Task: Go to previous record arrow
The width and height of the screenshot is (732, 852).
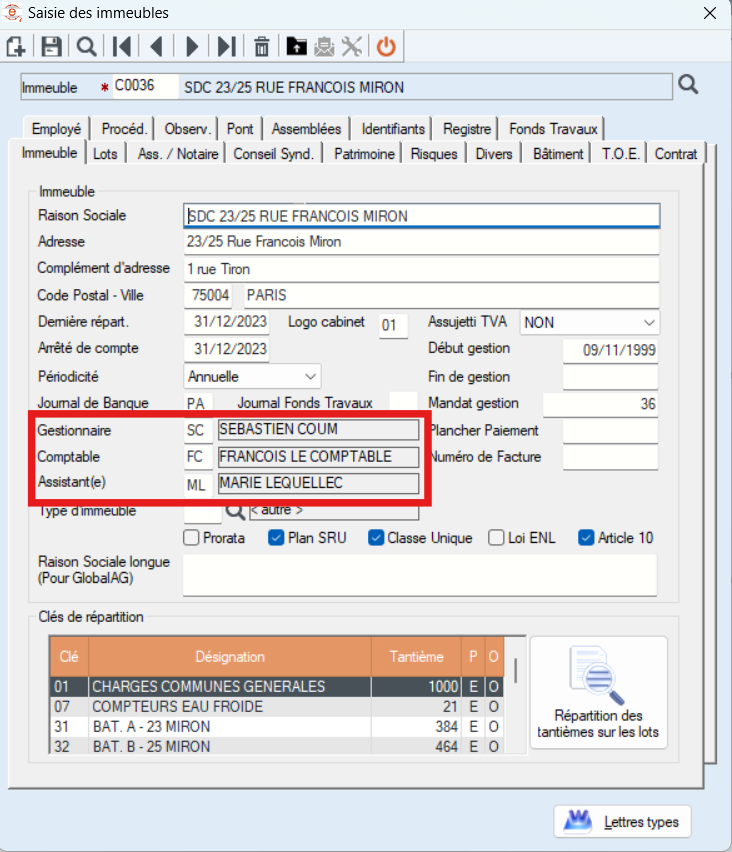Action: tap(157, 47)
